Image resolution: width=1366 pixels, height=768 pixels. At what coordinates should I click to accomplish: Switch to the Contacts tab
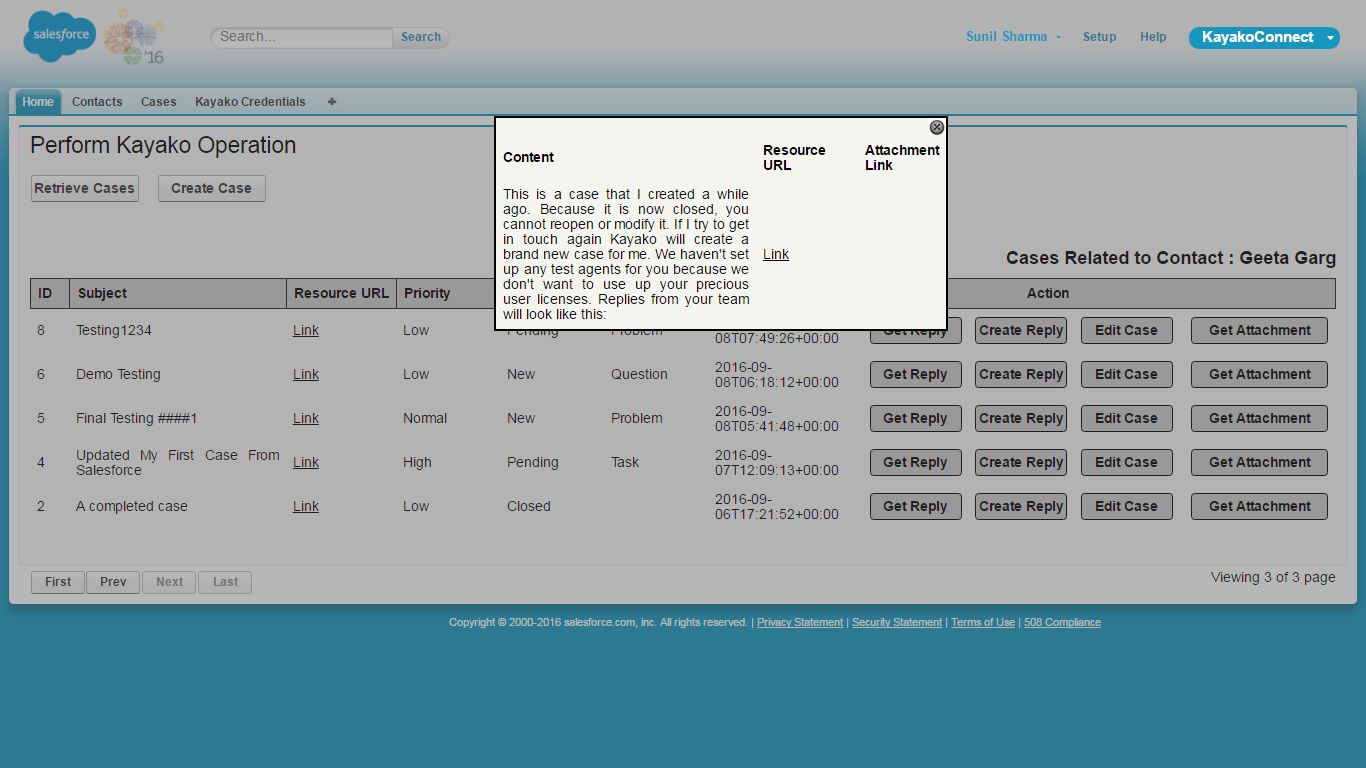(x=97, y=102)
